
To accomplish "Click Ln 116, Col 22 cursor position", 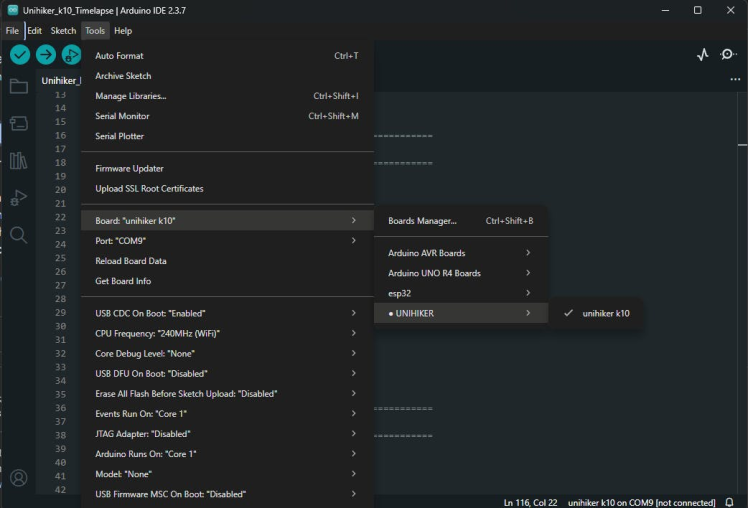I will point(530,503).
